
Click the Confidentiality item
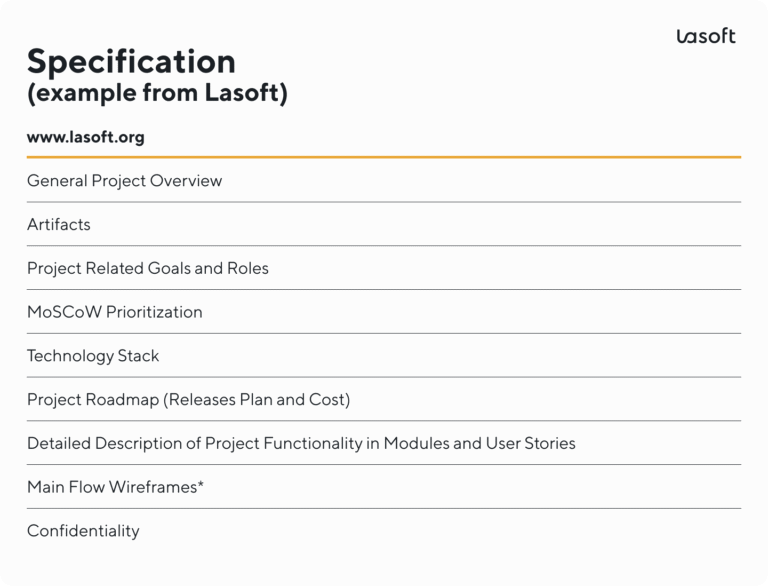(83, 531)
